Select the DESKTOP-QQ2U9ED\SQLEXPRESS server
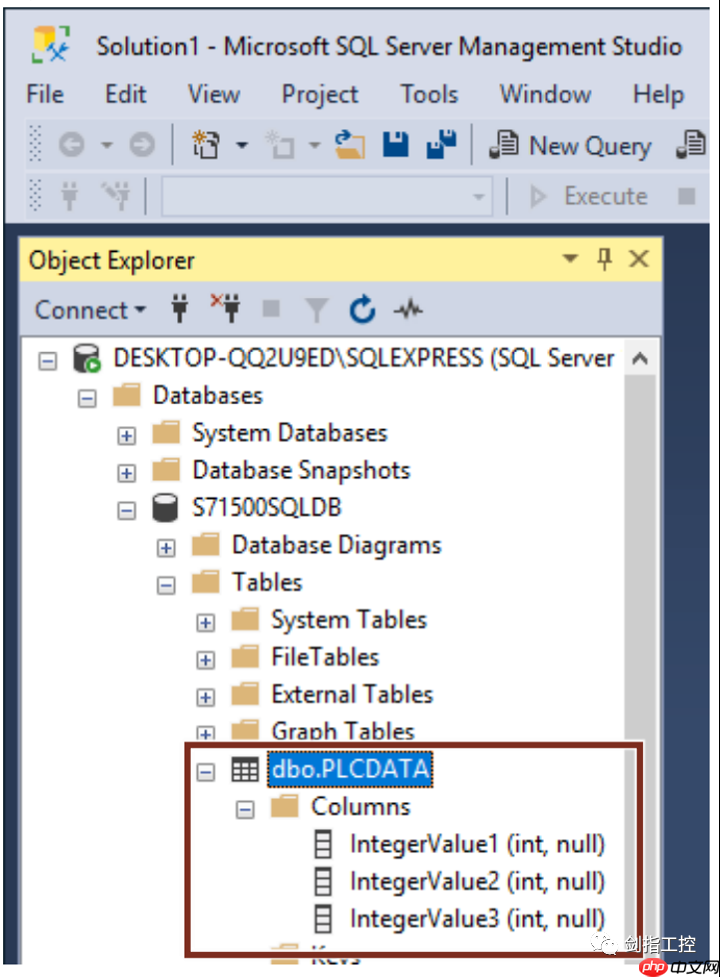Viewport: 720px width, 977px height. (364, 358)
